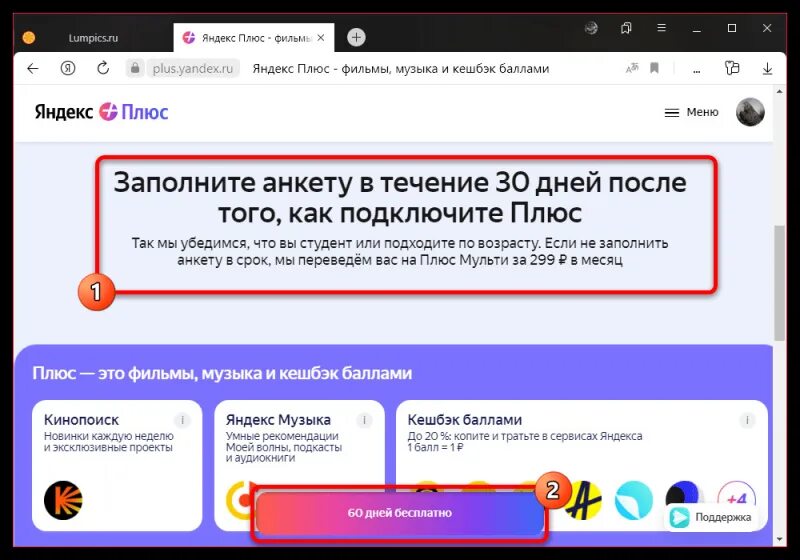Close the Яндекс Плюс tab
The height and width of the screenshot is (560, 800).
point(321,38)
